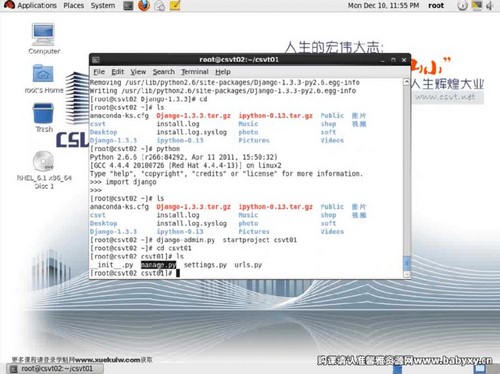The image size is (500, 374).
Task: Open the Places menu
Action: 74,6
